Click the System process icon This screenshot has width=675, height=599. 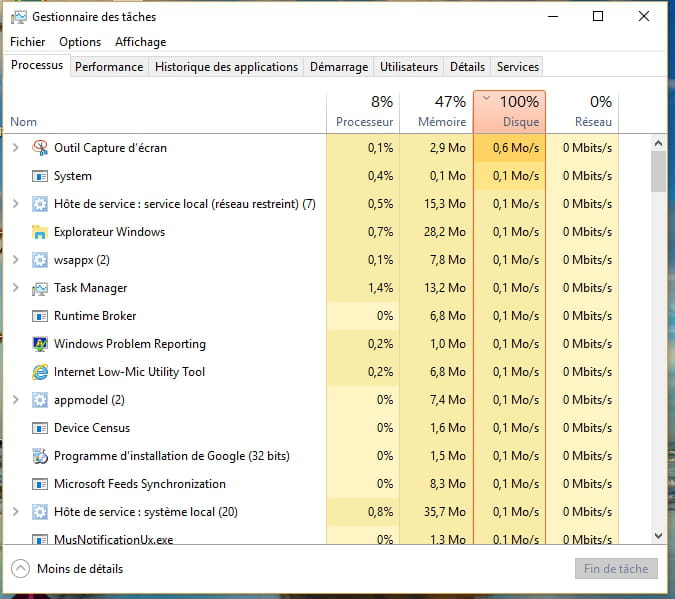40,176
